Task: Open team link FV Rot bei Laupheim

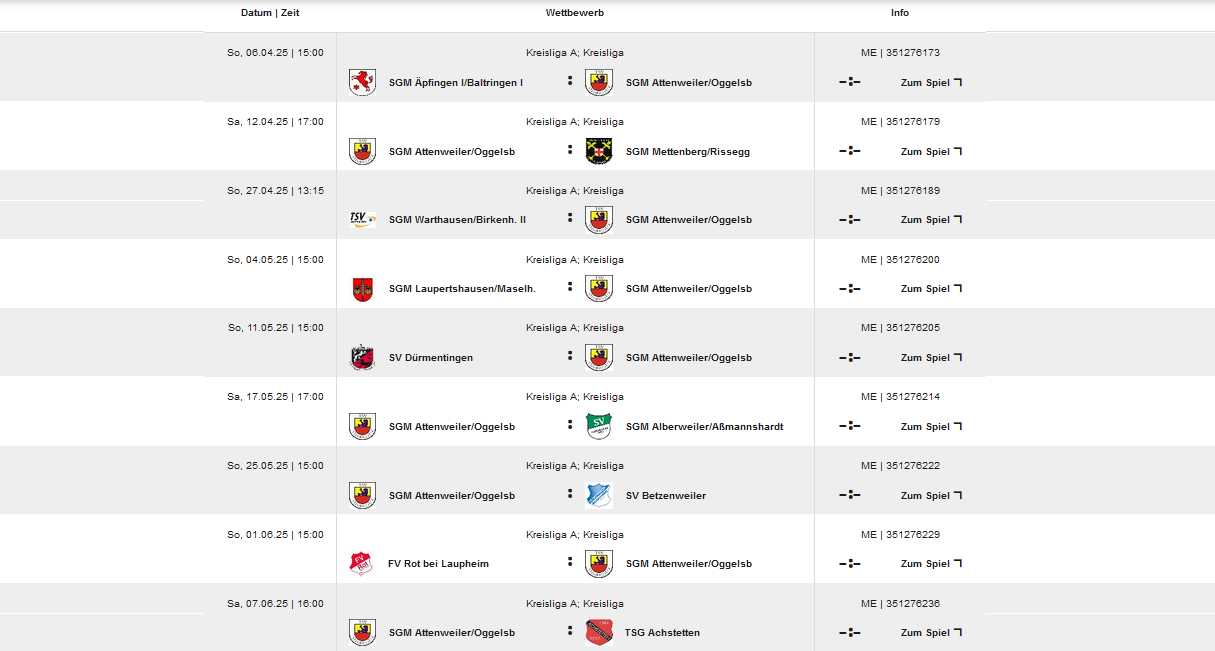Action: click(x=438, y=563)
